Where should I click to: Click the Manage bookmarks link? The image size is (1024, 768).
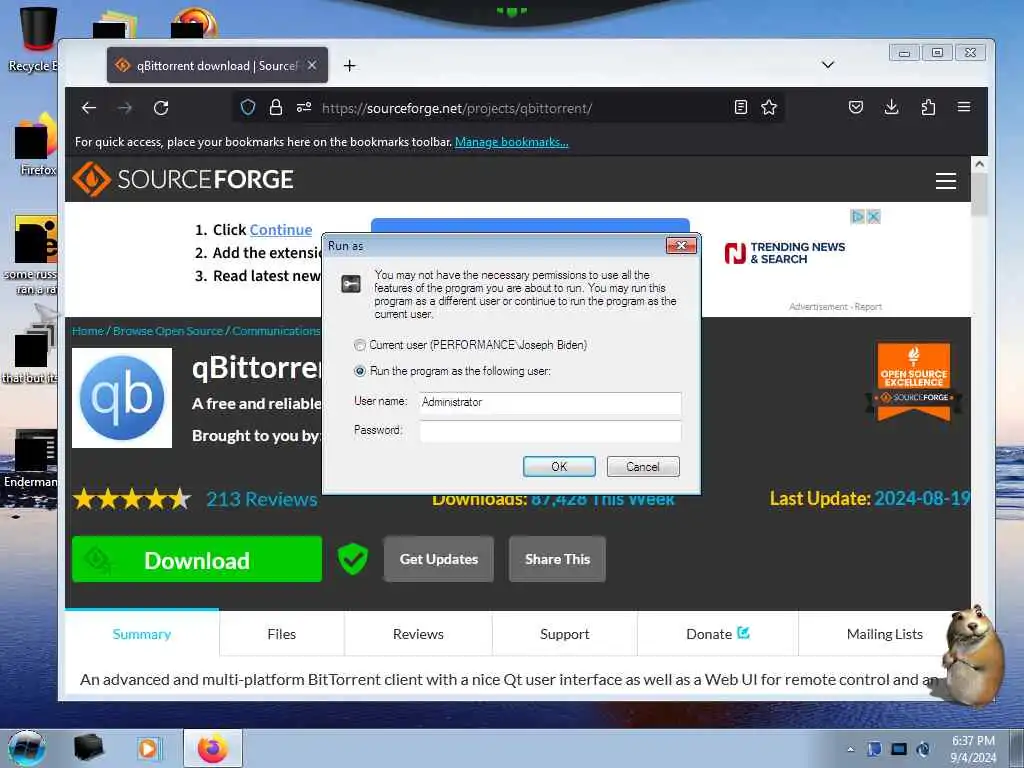click(511, 142)
